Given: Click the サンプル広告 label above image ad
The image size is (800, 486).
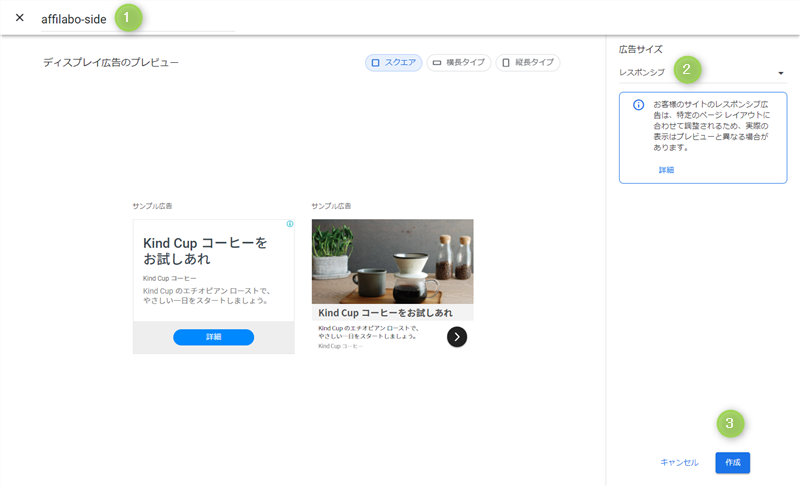Looking at the screenshot, I should point(331,206).
